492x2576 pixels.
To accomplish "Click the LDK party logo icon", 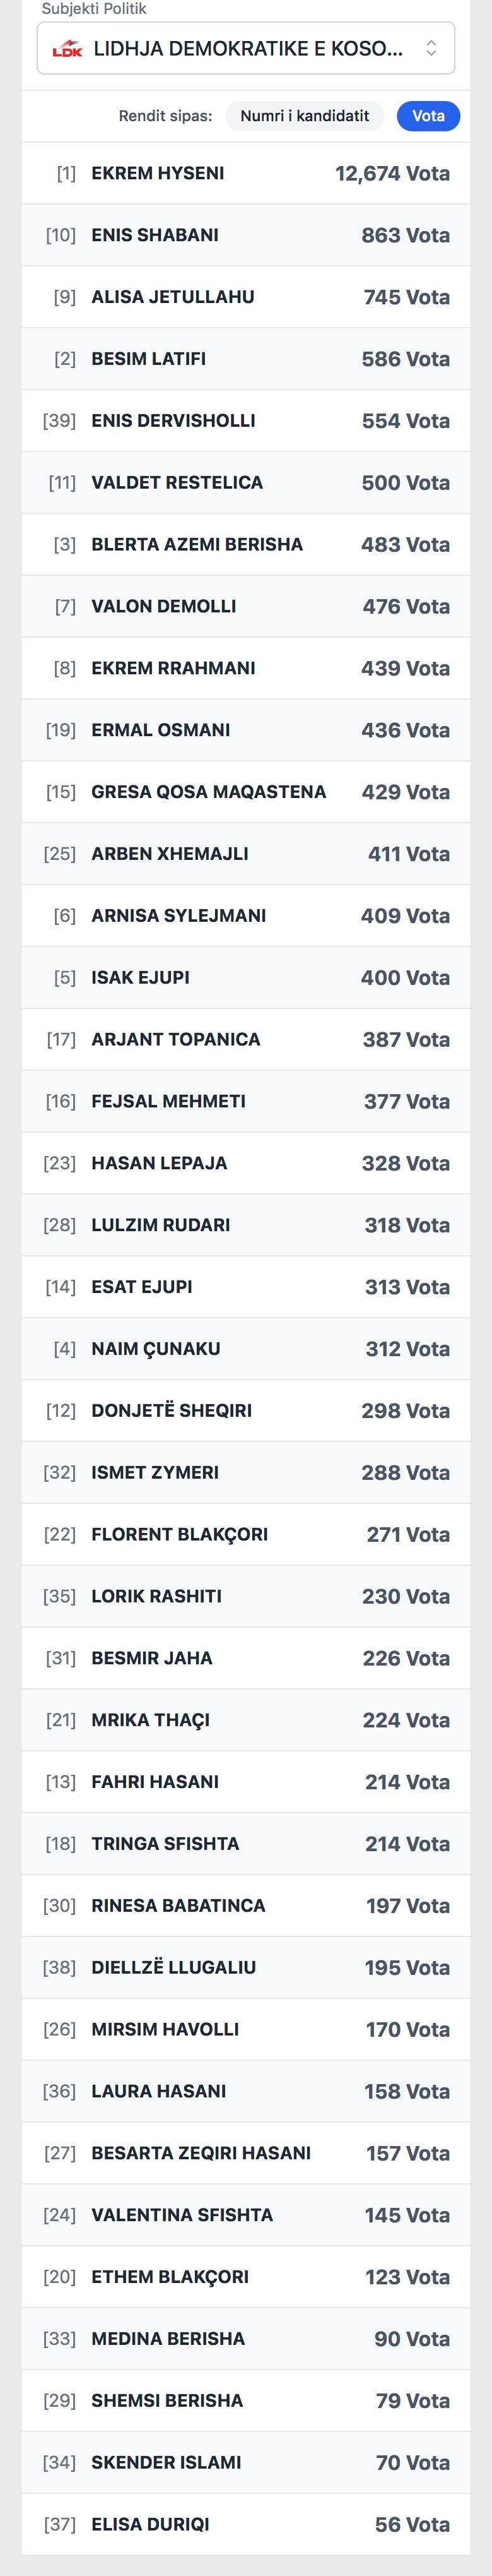I will click(x=67, y=49).
